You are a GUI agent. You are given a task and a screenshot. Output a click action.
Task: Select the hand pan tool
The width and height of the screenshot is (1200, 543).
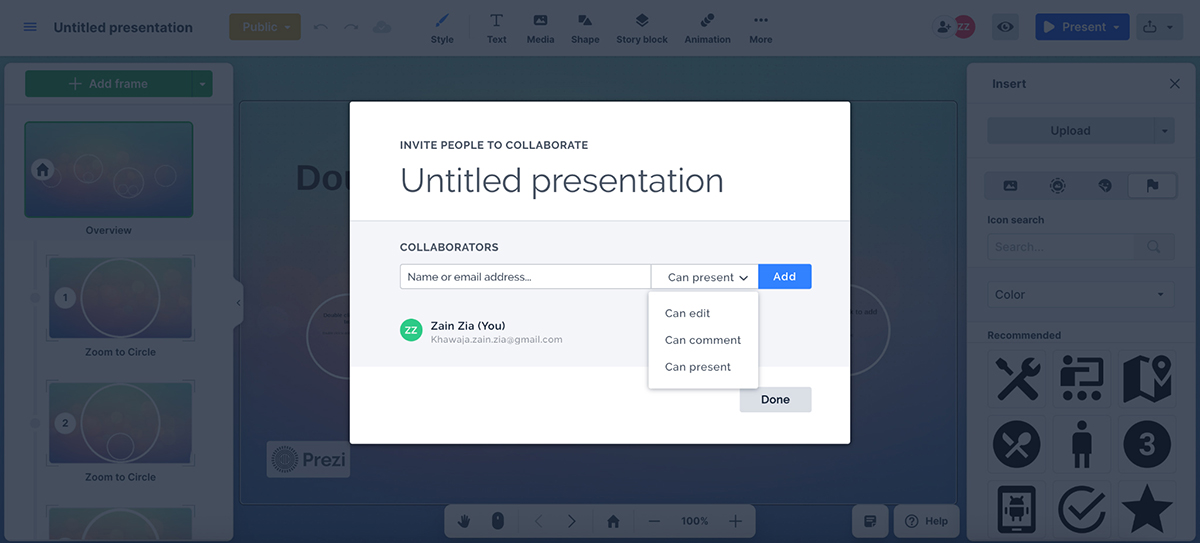pyautogui.click(x=464, y=521)
